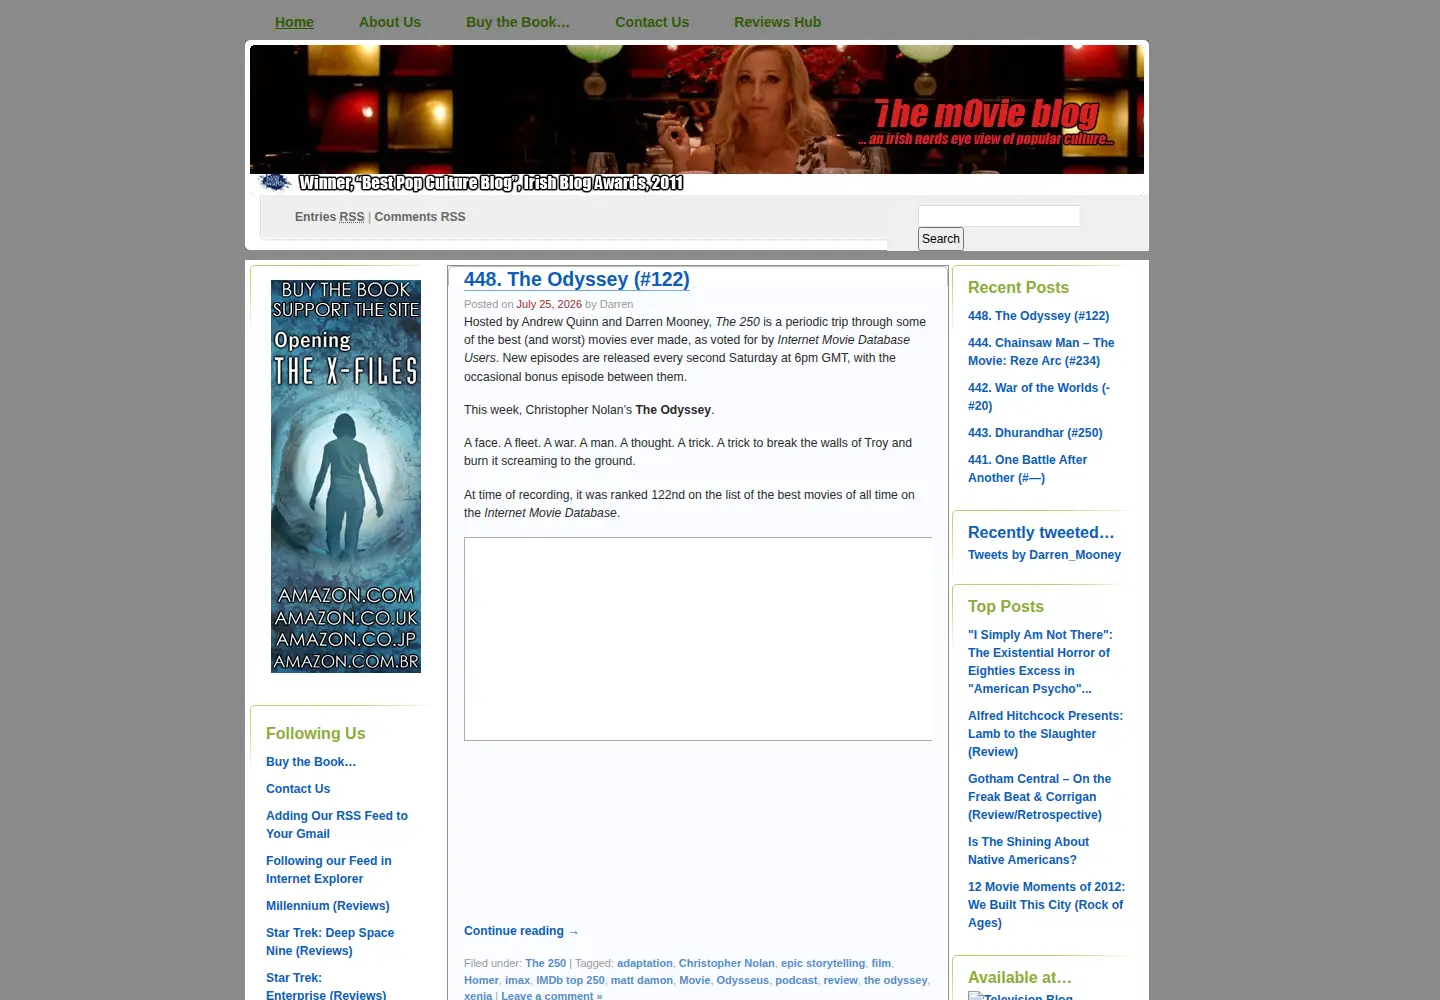The height and width of the screenshot is (1000, 1440).
Task: Open Alfred Hitchcock Presents: Lamb to the Slaughter review
Action: (1045, 734)
